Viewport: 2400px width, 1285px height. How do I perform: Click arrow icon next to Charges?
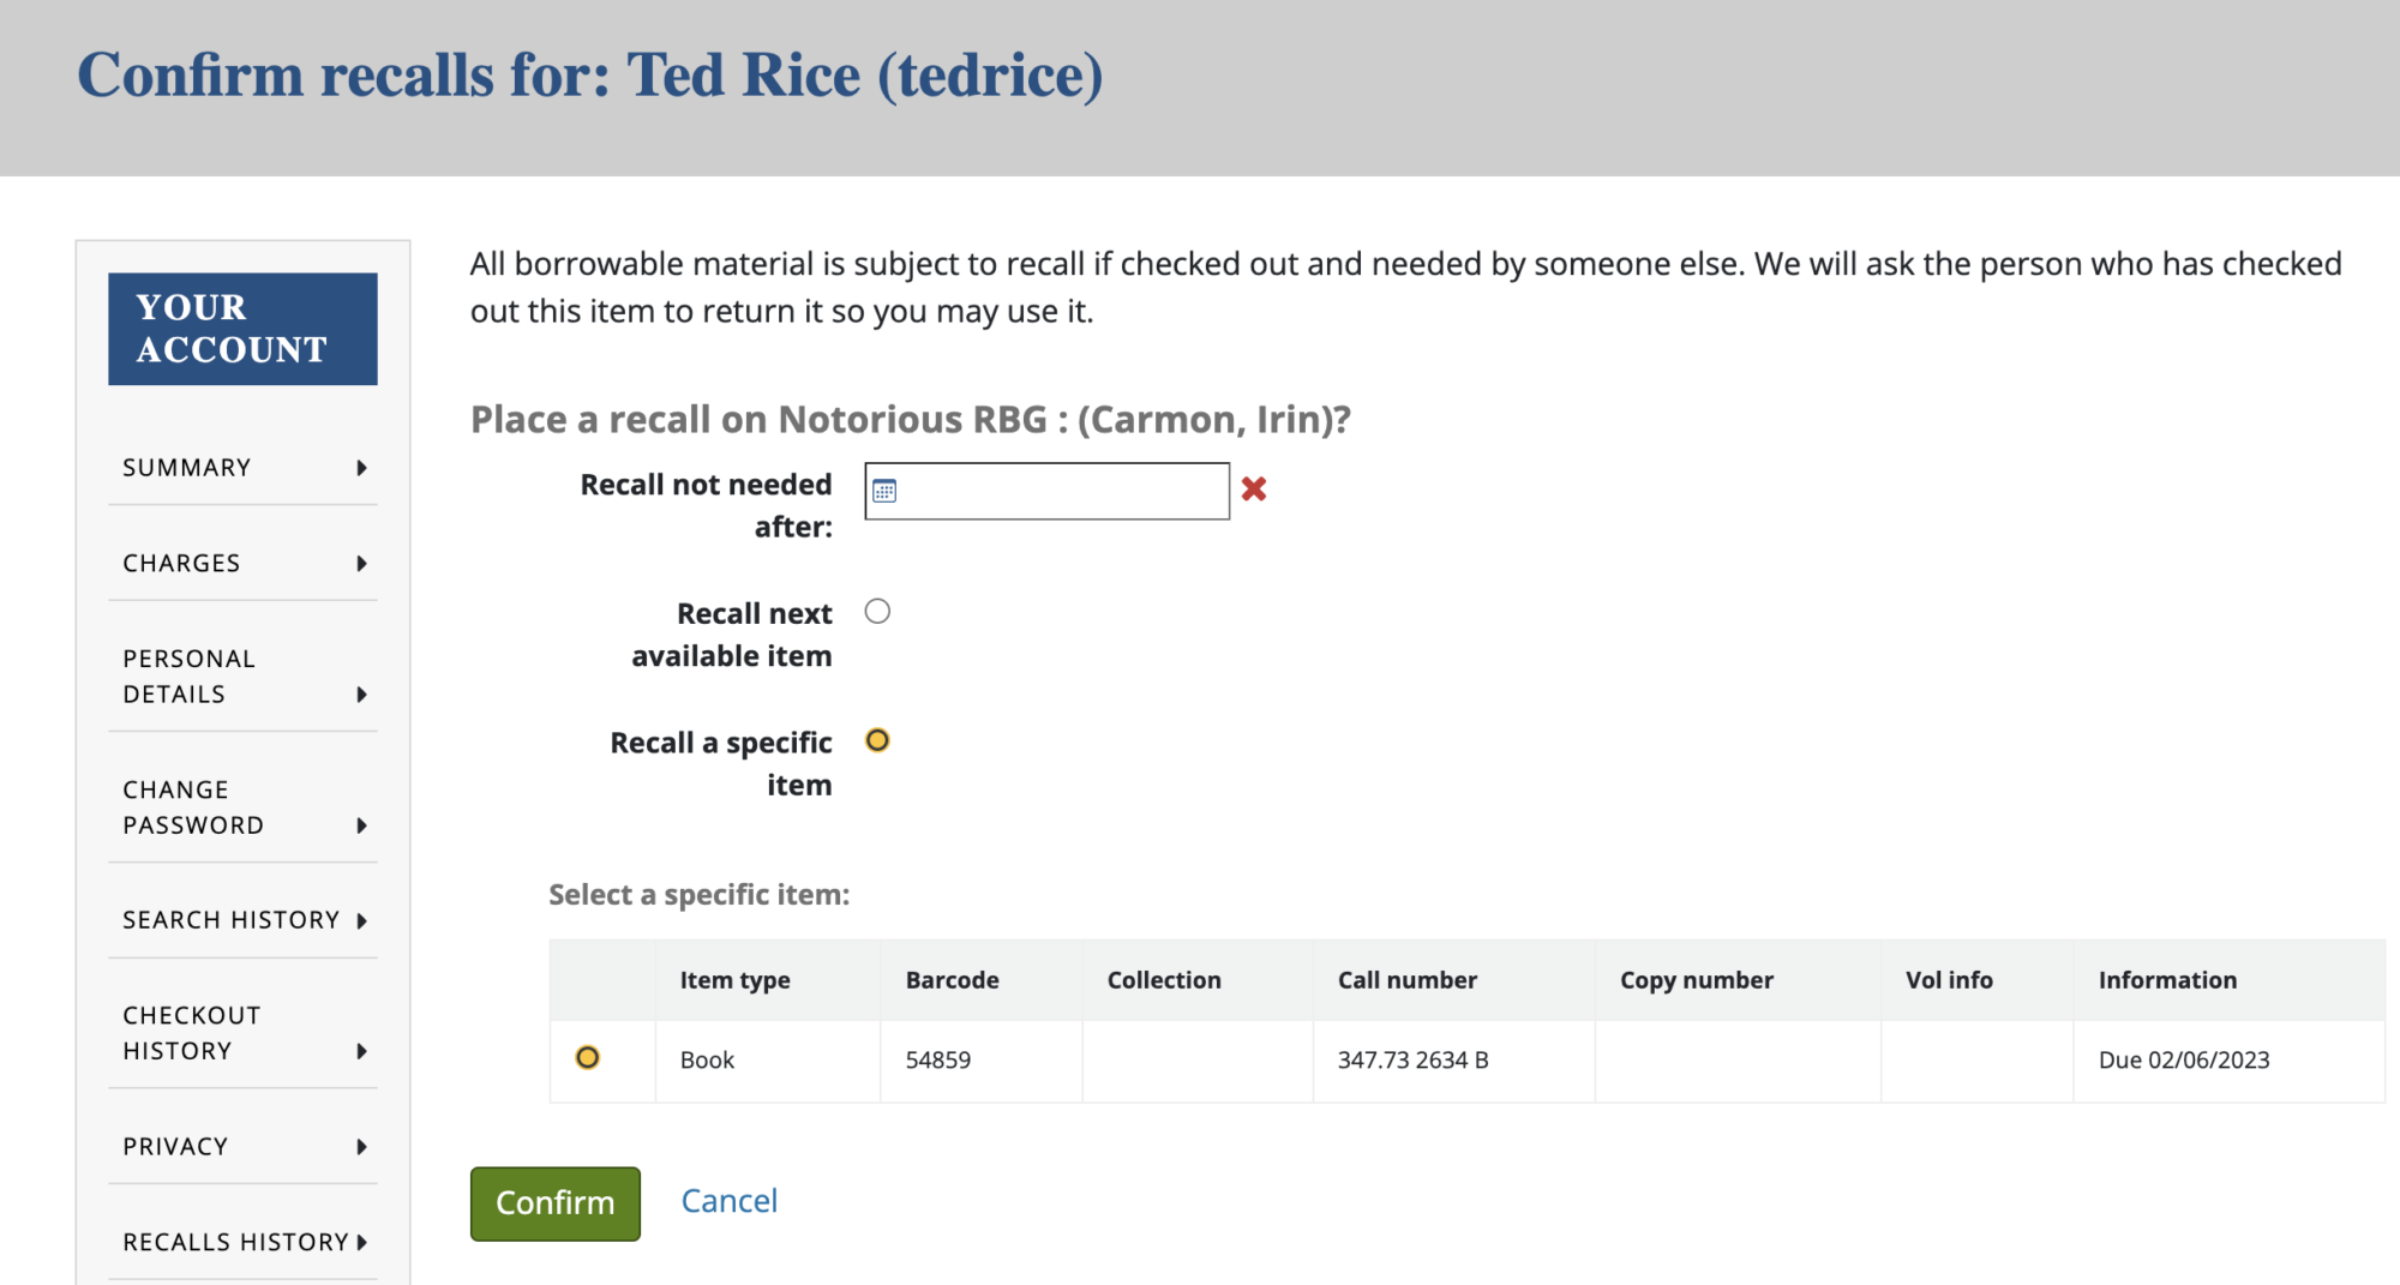[362, 564]
